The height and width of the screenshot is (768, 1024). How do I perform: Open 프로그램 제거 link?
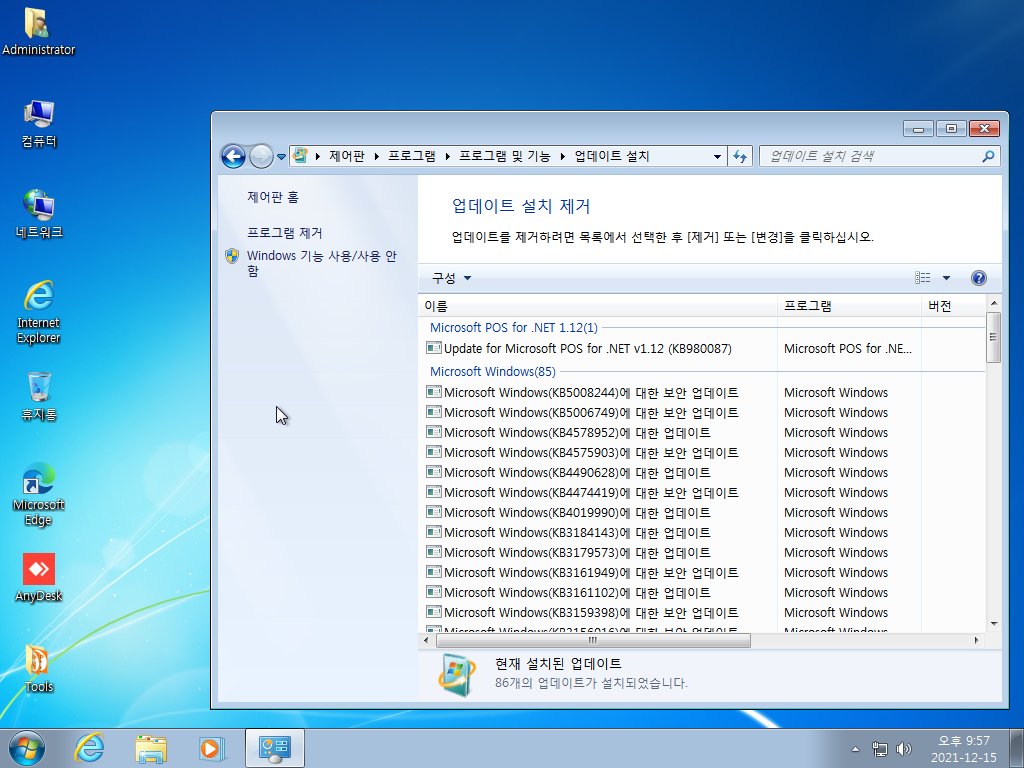(x=285, y=233)
